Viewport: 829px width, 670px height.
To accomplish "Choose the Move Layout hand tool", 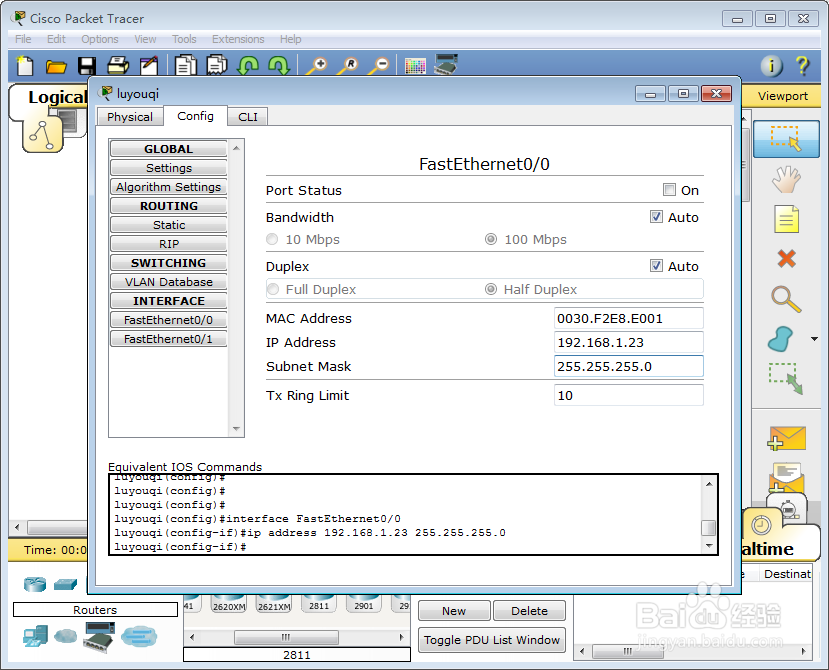I will pos(786,179).
